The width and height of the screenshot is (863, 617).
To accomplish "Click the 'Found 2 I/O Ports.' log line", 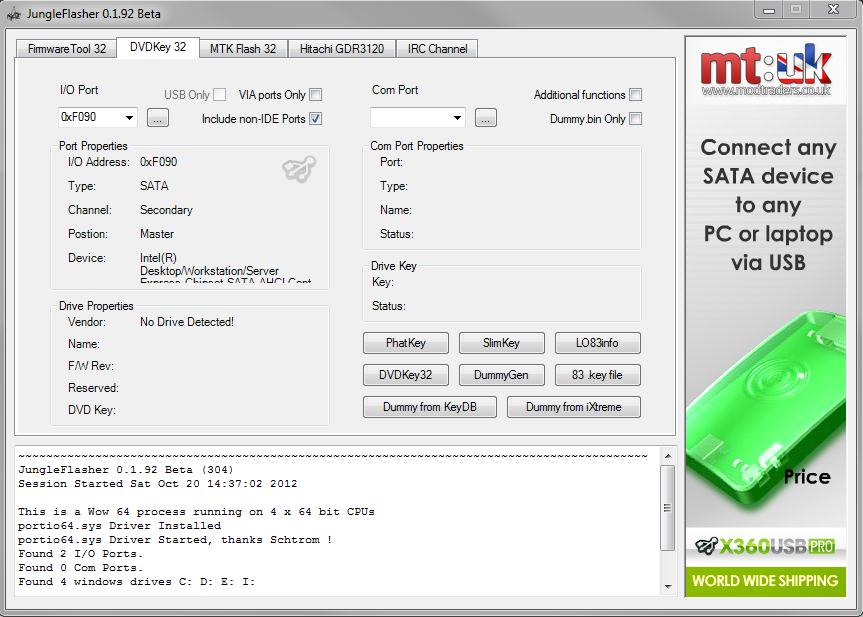I will [x=80, y=554].
